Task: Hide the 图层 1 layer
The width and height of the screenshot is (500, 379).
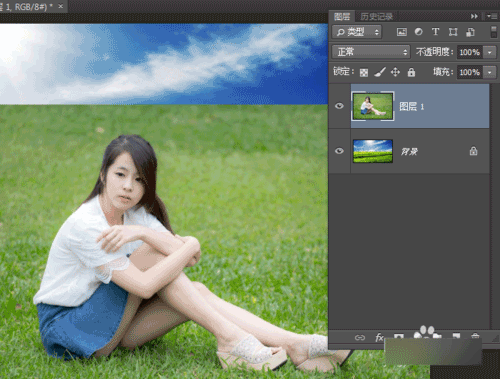Action: (x=339, y=106)
